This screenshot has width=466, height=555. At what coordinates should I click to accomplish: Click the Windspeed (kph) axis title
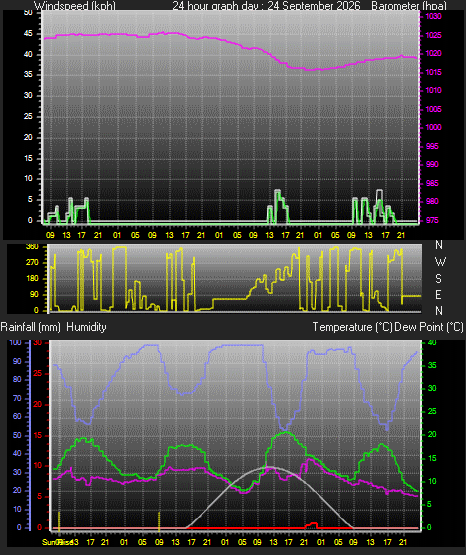tap(75, 6)
